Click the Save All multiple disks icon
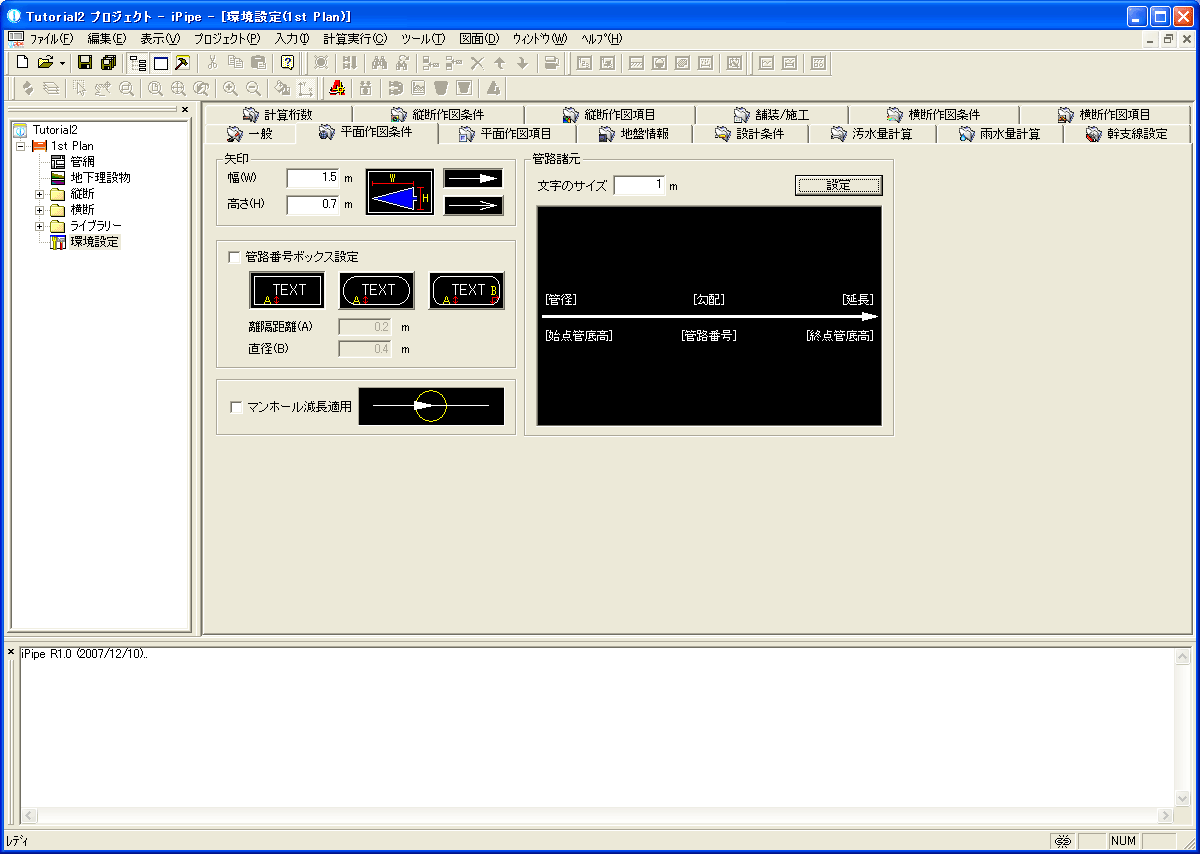Viewport: 1200px width, 854px height. (108, 63)
